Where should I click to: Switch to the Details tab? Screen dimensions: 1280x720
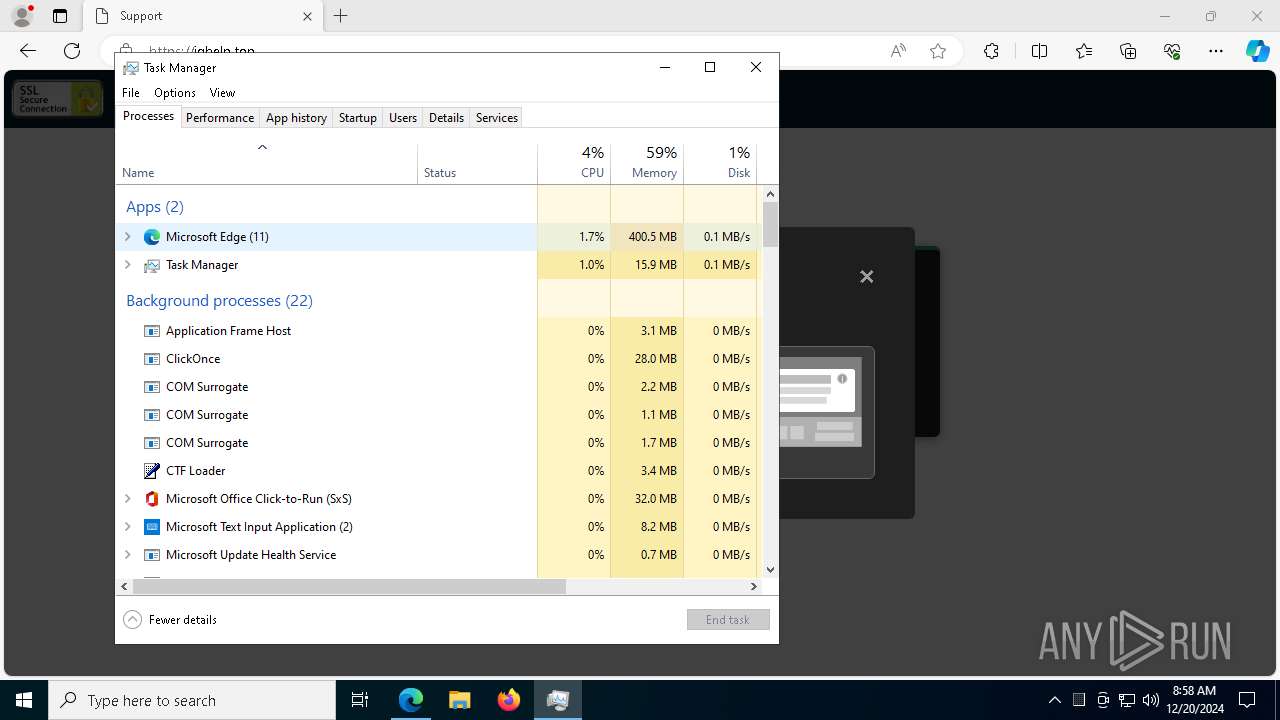click(446, 118)
